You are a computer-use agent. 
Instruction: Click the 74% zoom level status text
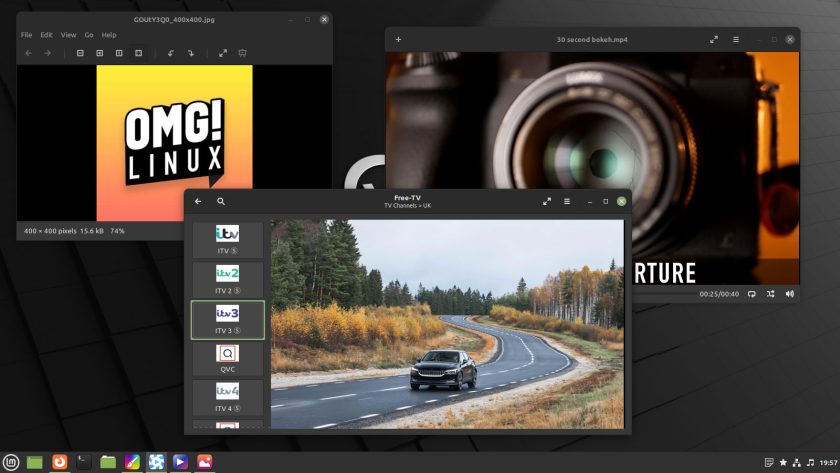click(117, 231)
